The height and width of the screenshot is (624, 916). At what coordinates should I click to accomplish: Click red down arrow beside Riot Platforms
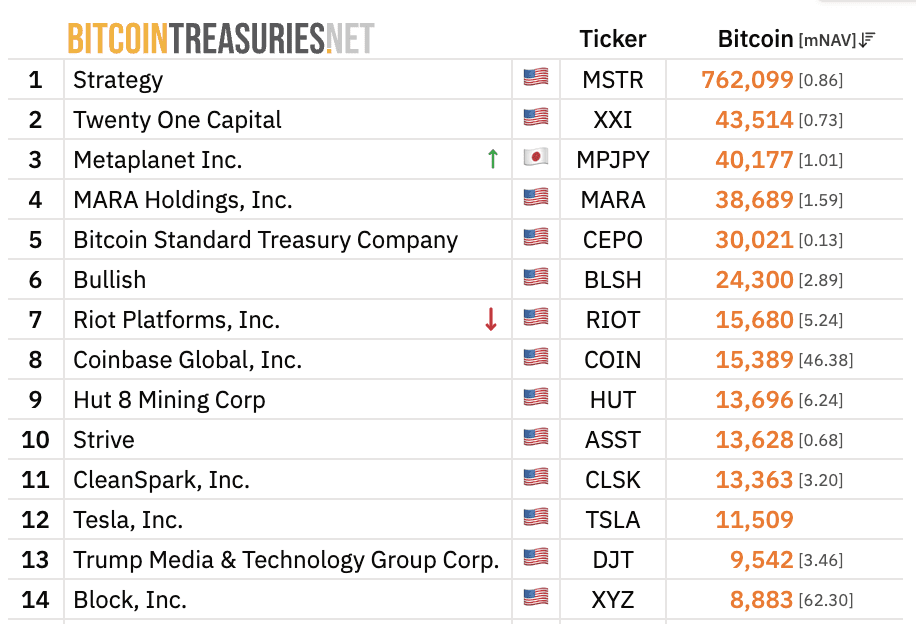[x=490, y=319]
